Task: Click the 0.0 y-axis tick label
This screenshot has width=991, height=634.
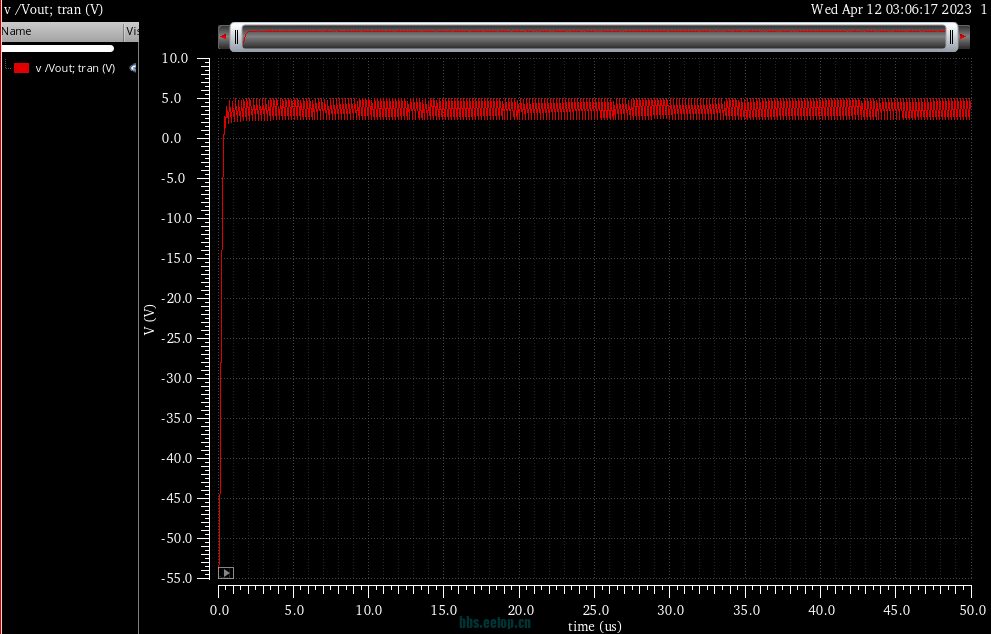Action: (x=171, y=138)
